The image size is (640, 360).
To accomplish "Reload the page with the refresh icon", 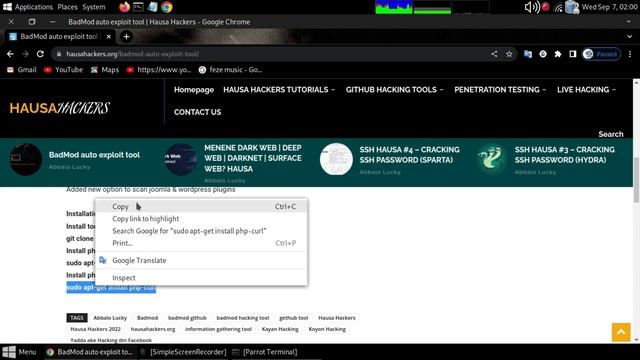I will [40, 54].
